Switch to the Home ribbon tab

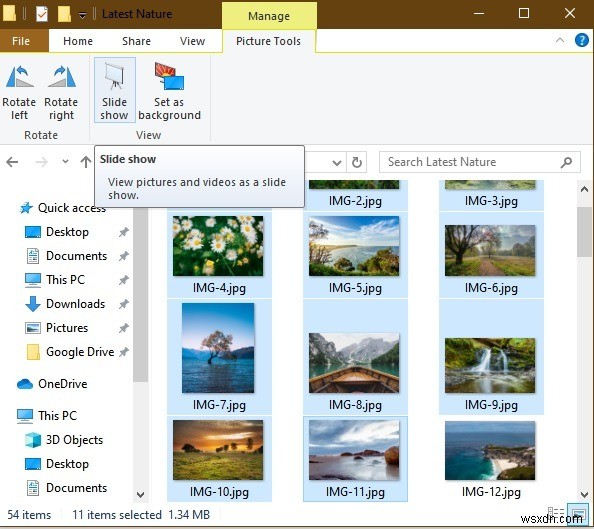78,41
